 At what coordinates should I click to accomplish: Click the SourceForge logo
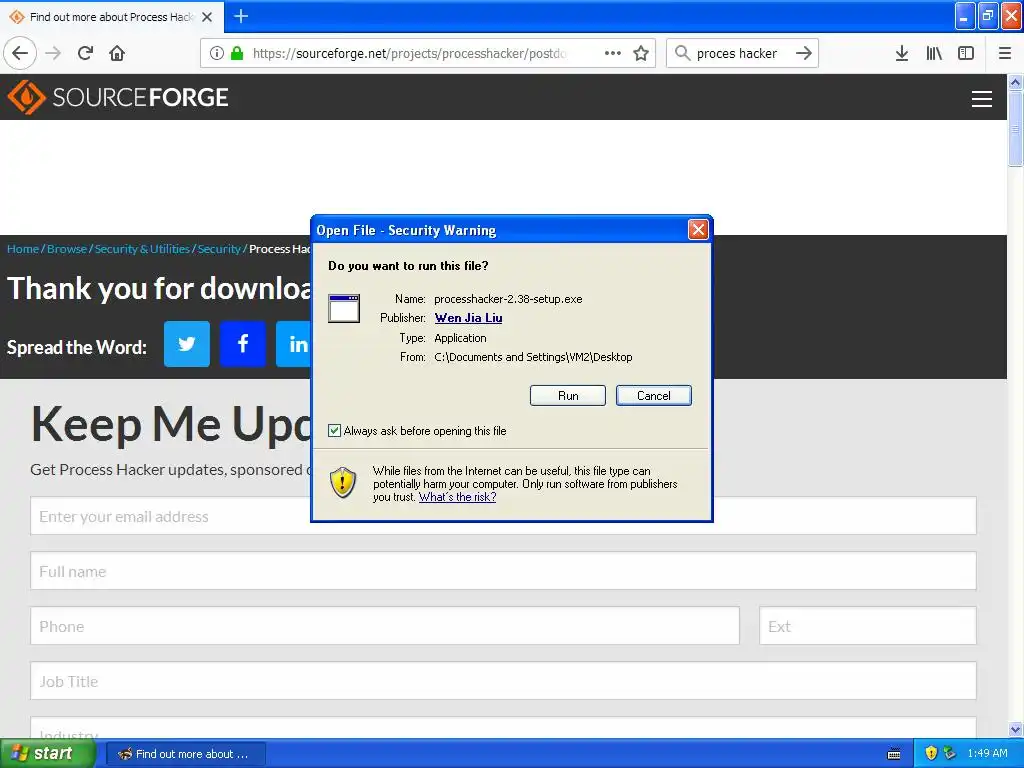click(118, 97)
